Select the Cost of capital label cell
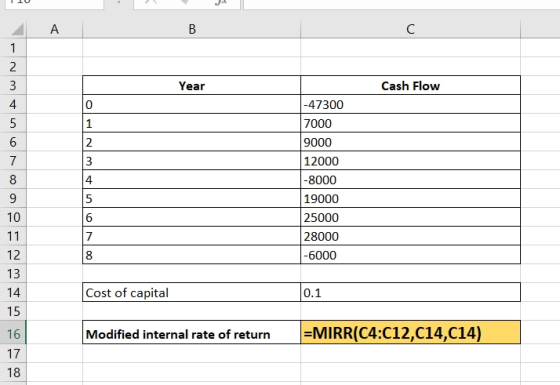 (191, 292)
